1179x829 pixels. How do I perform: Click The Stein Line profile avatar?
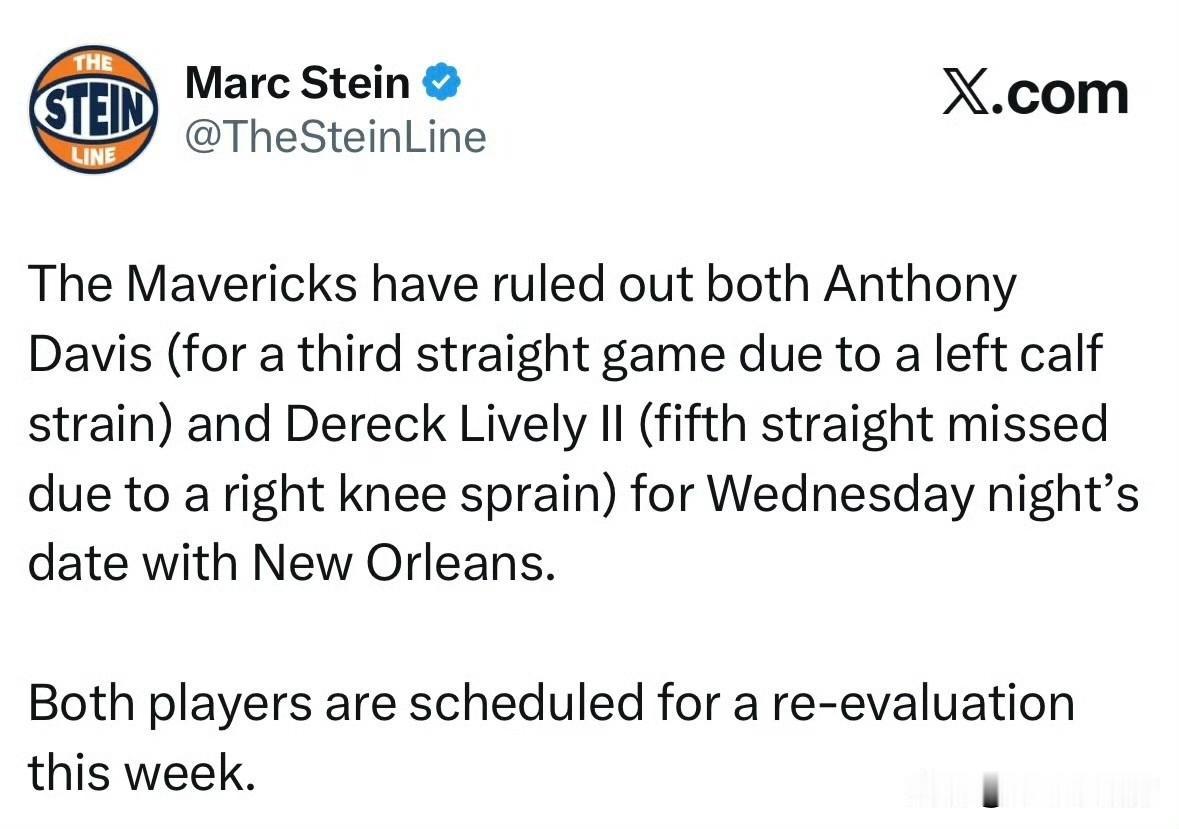pyautogui.click(x=93, y=109)
